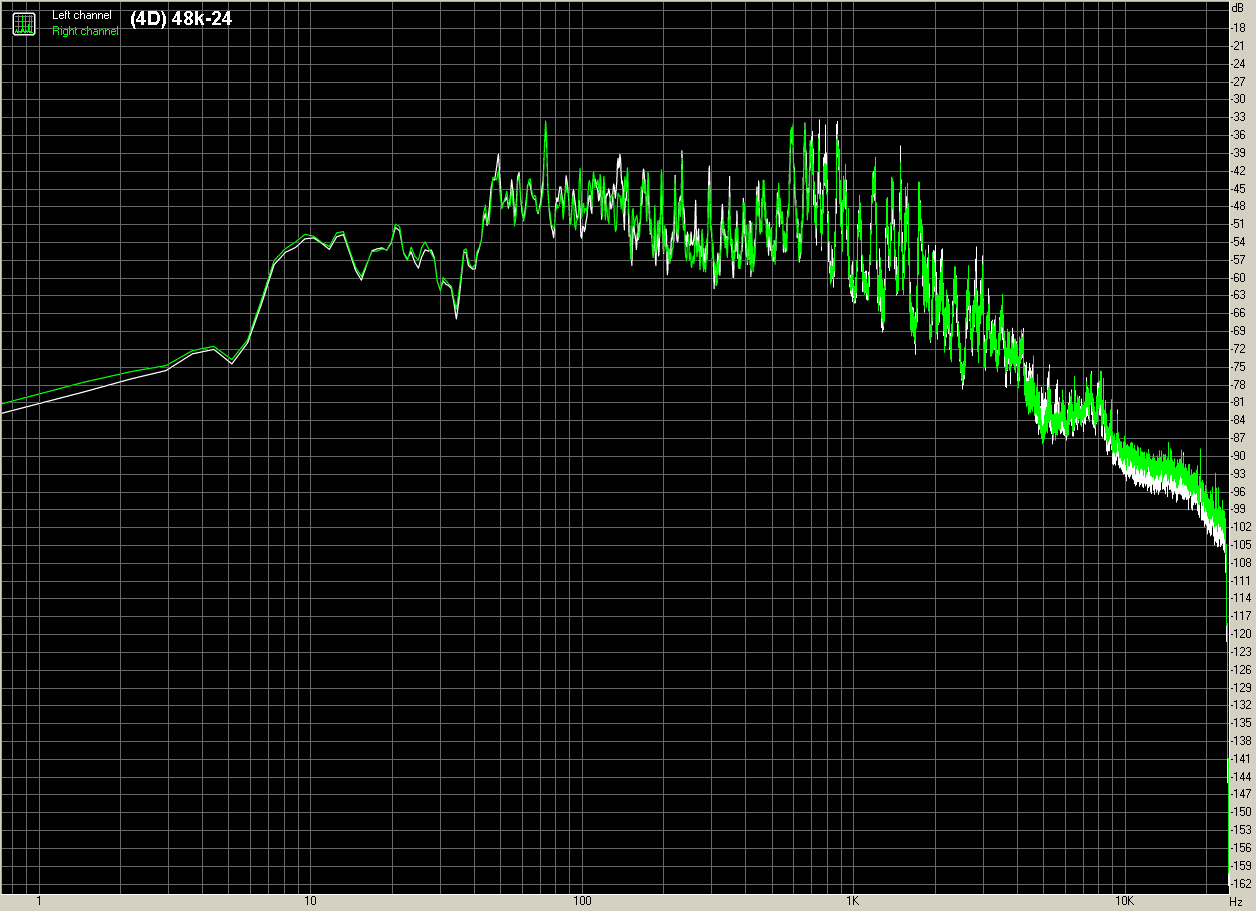Click the "1K" frequency axis label
Image resolution: width=1256 pixels, height=911 pixels.
coord(853,902)
